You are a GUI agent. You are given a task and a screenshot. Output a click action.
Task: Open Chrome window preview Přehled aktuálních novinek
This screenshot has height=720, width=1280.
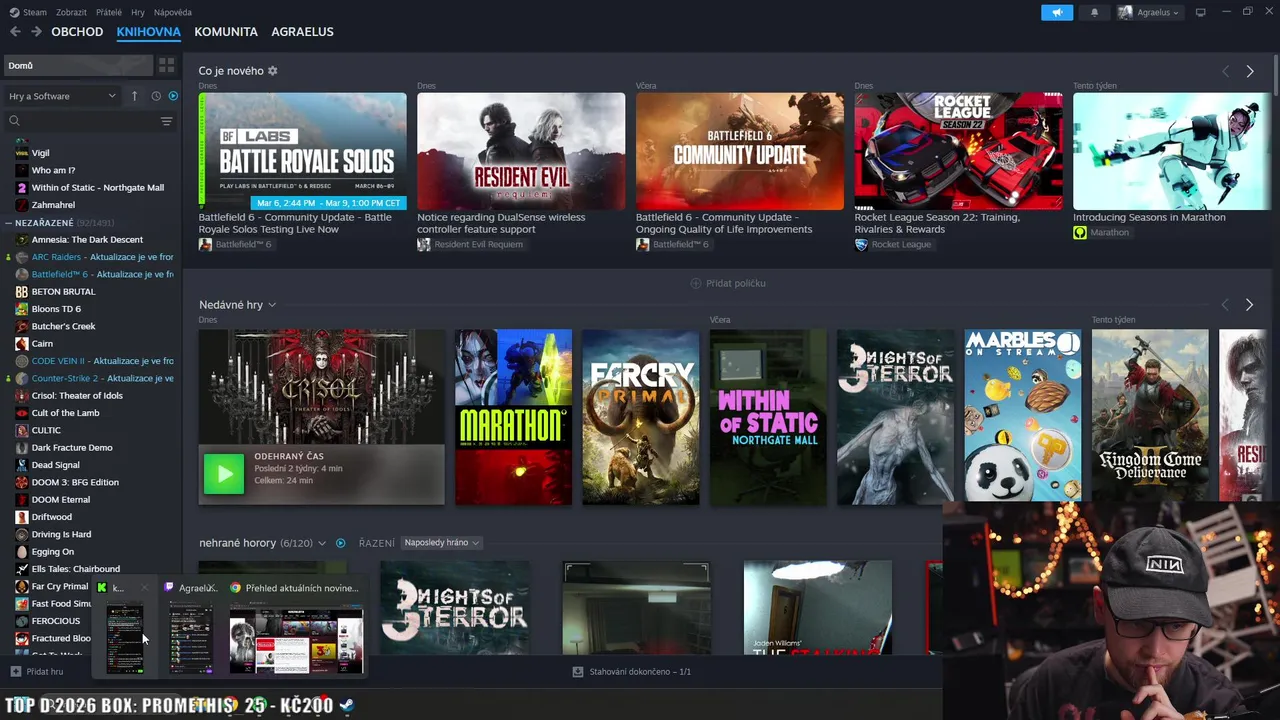click(x=296, y=628)
